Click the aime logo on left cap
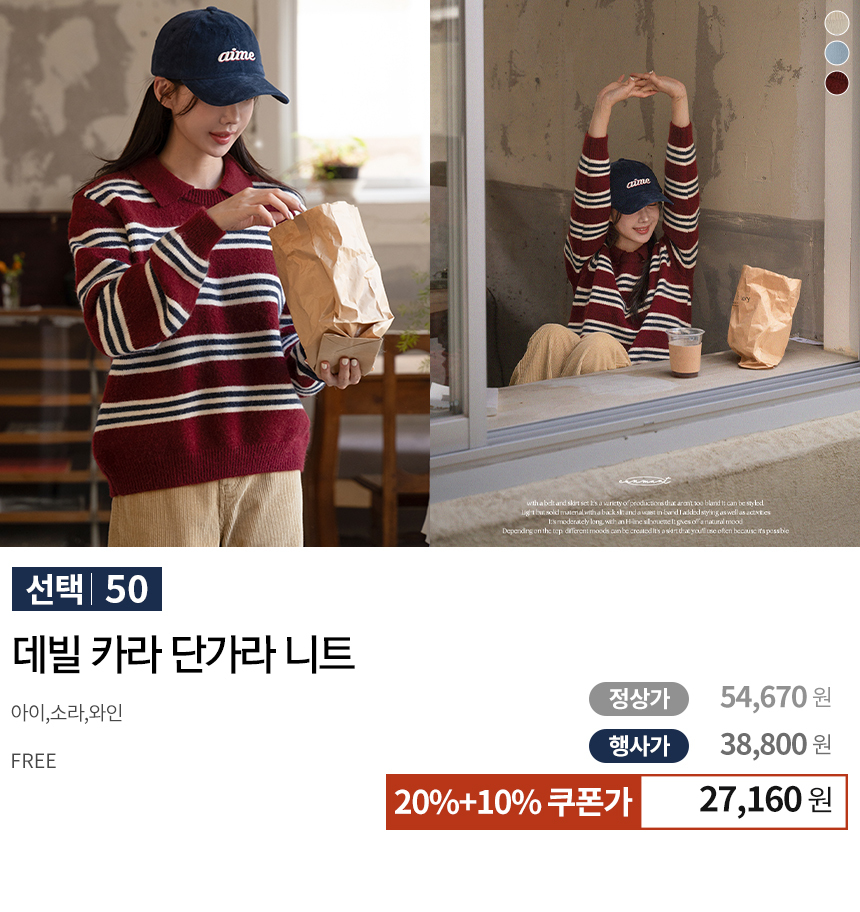This screenshot has width=860, height=912. 236,55
